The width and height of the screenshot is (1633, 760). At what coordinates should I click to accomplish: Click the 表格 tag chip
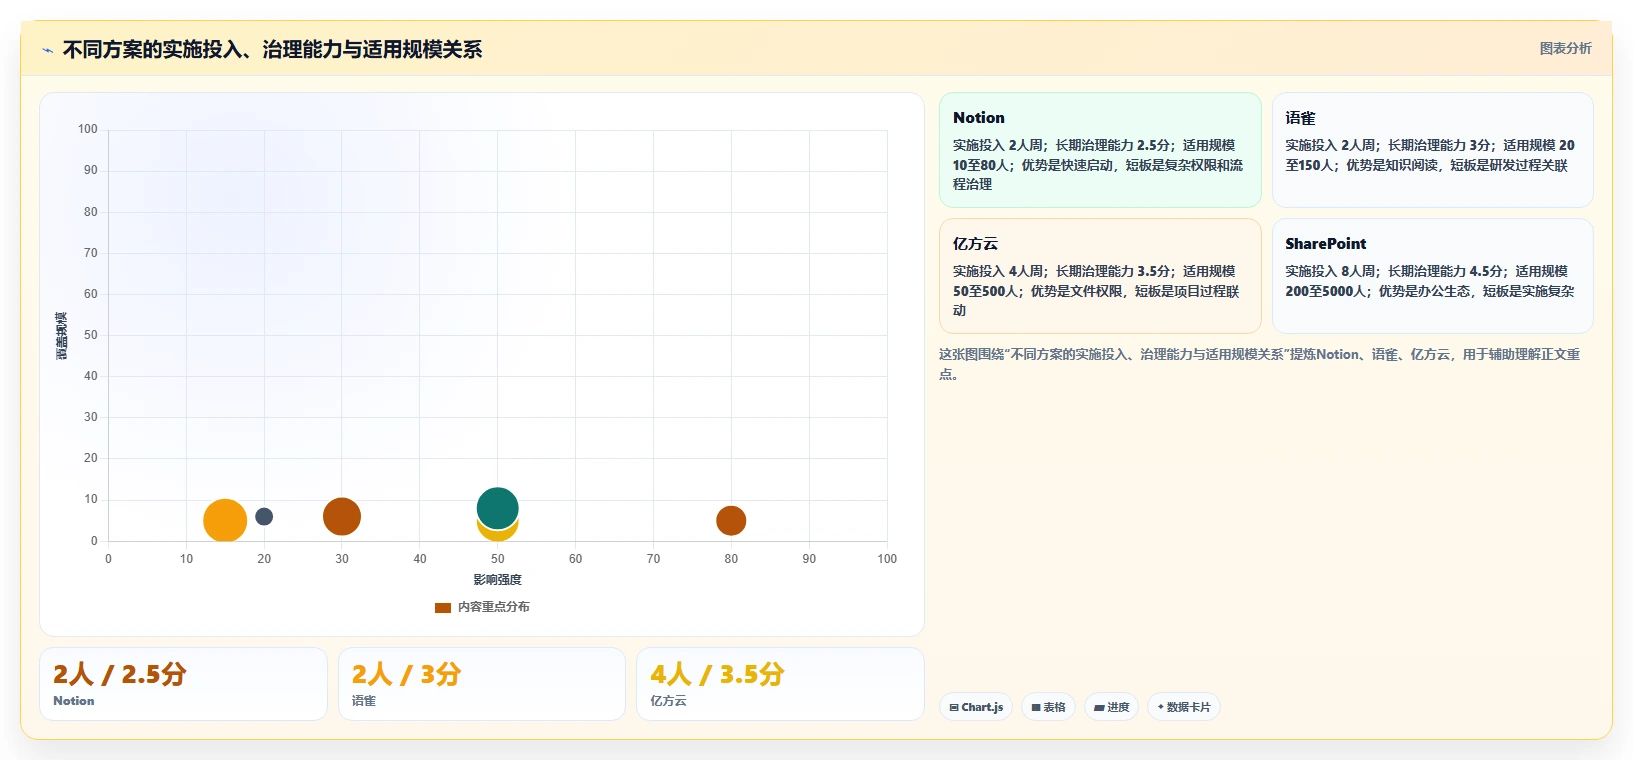pyautogui.click(x=1048, y=707)
